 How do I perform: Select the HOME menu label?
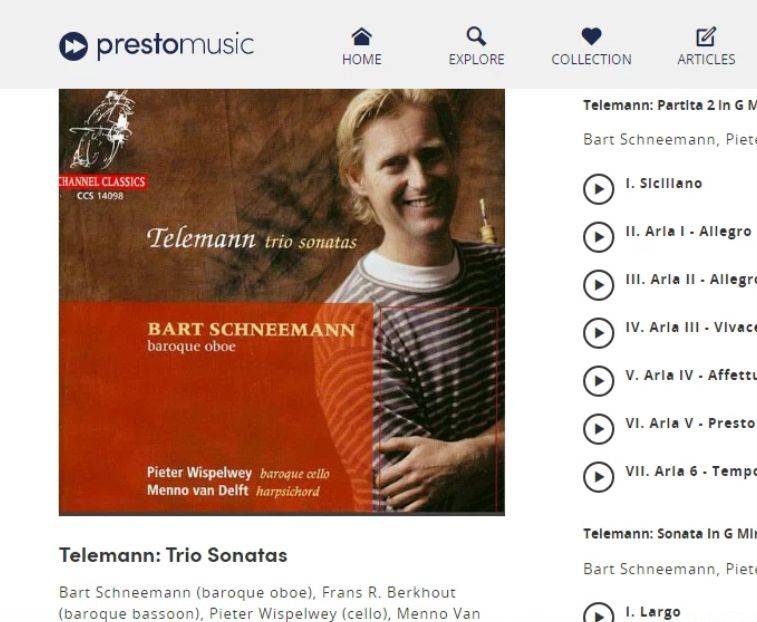click(x=362, y=59)
